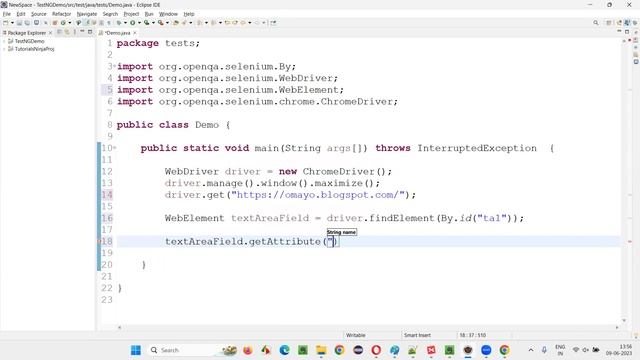Viewport: 640px width, 360px height.
Task: Open Microsoft Edge from taskbar
Action: pos(284,350)
